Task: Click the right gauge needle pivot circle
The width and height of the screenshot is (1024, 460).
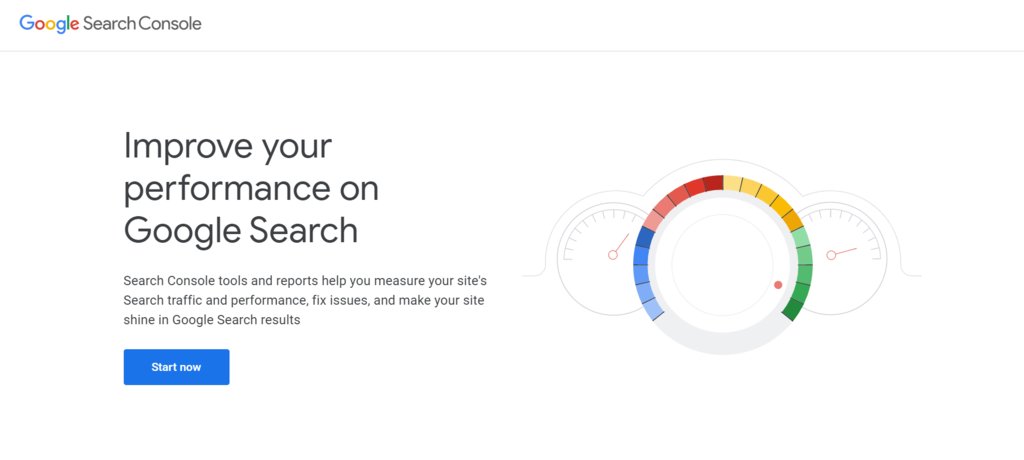Action: click(x=831, y=255)
